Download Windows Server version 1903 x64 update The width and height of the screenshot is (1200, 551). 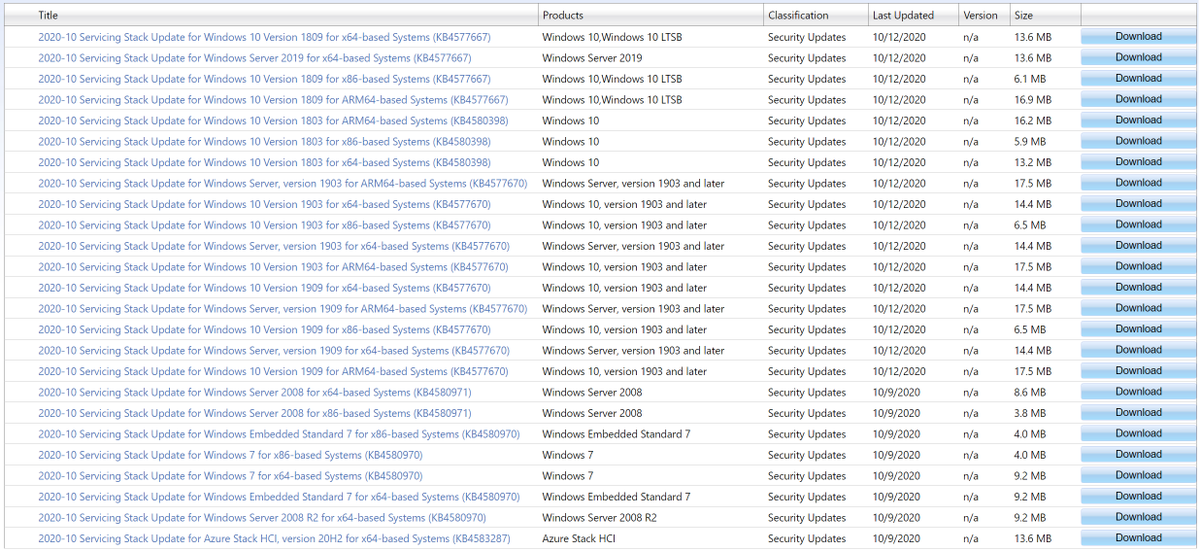click(1139, 246)
